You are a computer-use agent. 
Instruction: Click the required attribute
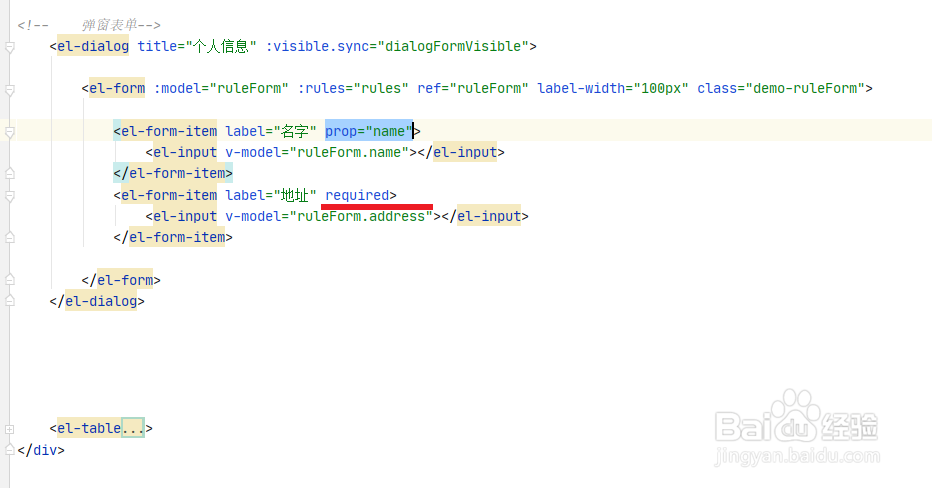357,196
